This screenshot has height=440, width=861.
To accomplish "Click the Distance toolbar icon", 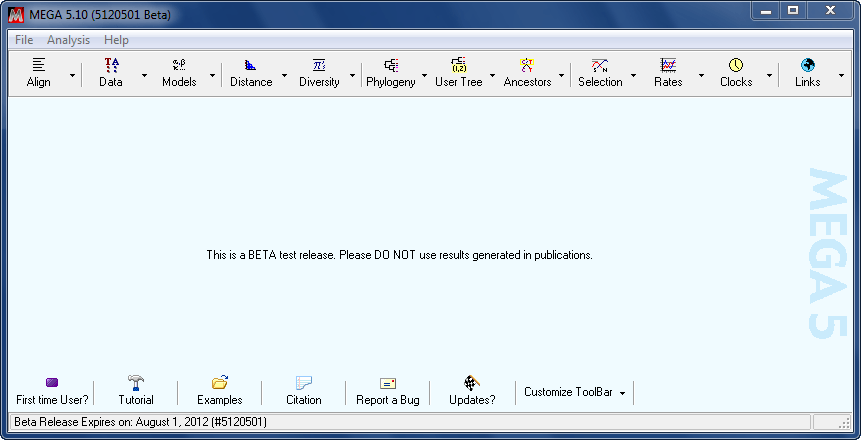I will [251, 65].
